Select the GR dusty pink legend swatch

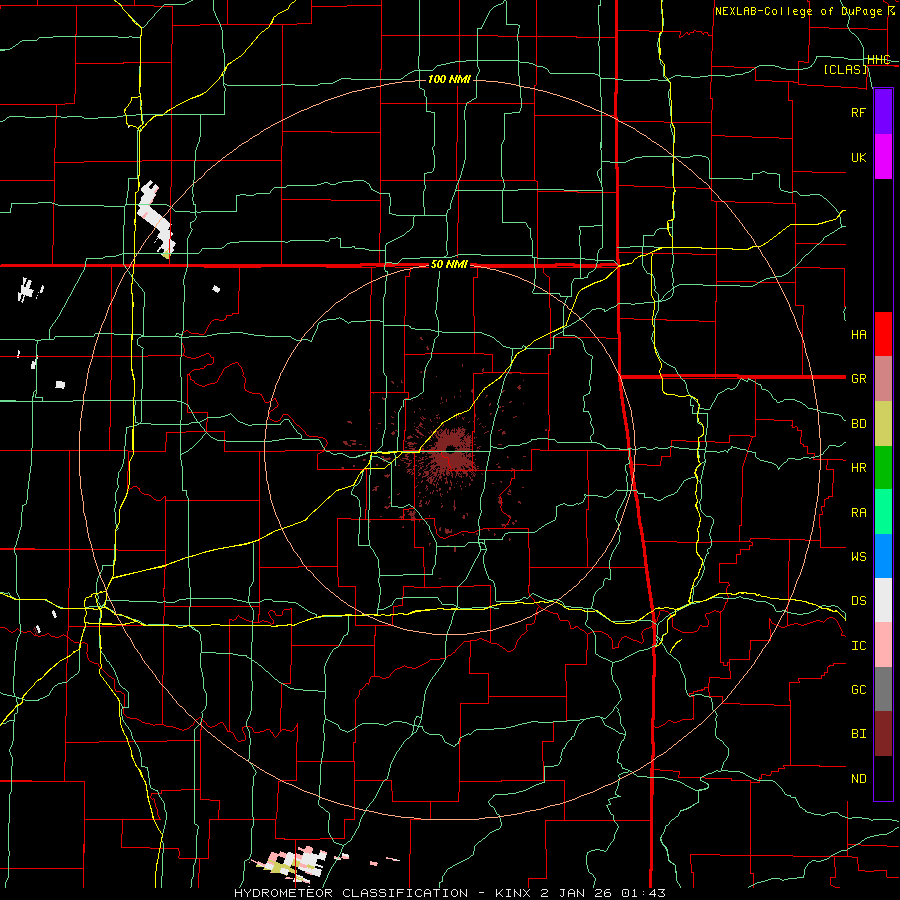(883, 379)
